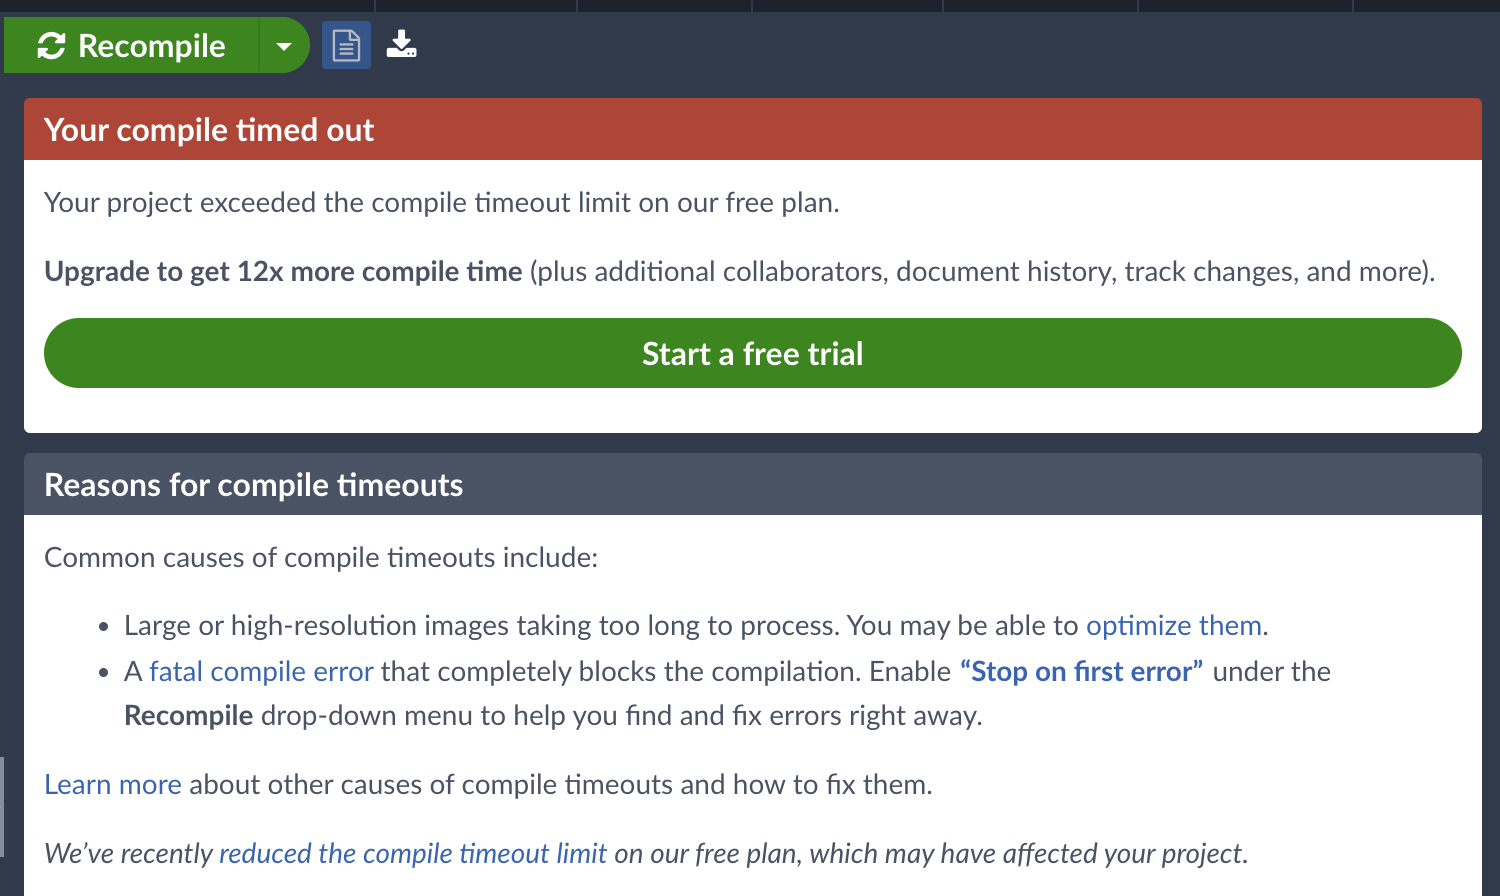Click the Recompile button
This screenshot has width=1500, height=896.
(150, 46)
